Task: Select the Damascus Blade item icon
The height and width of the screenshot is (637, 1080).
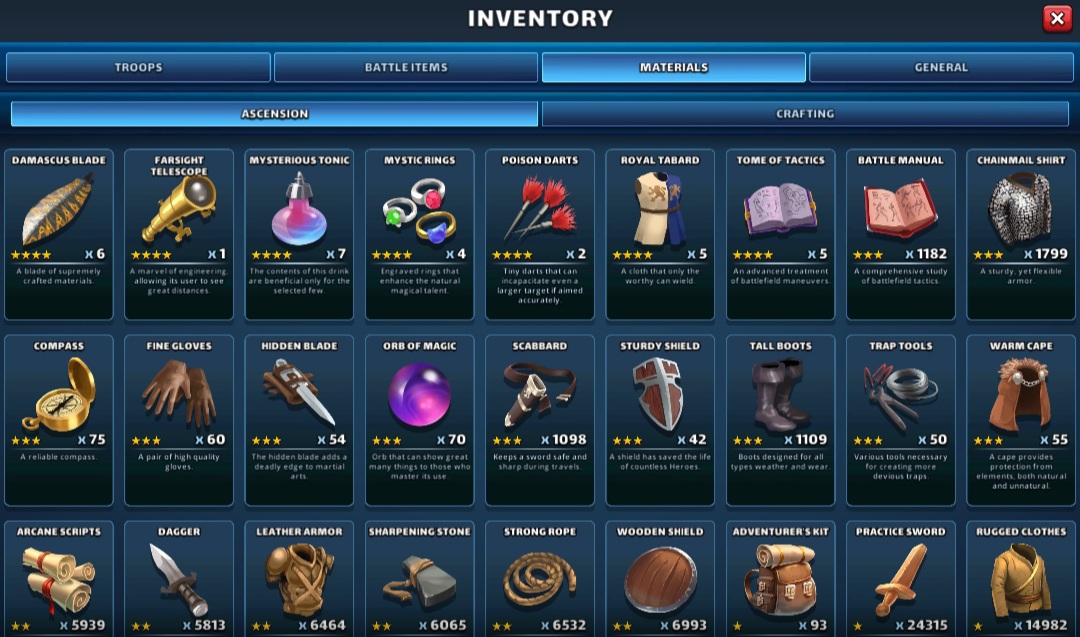Action: [58, 209]
